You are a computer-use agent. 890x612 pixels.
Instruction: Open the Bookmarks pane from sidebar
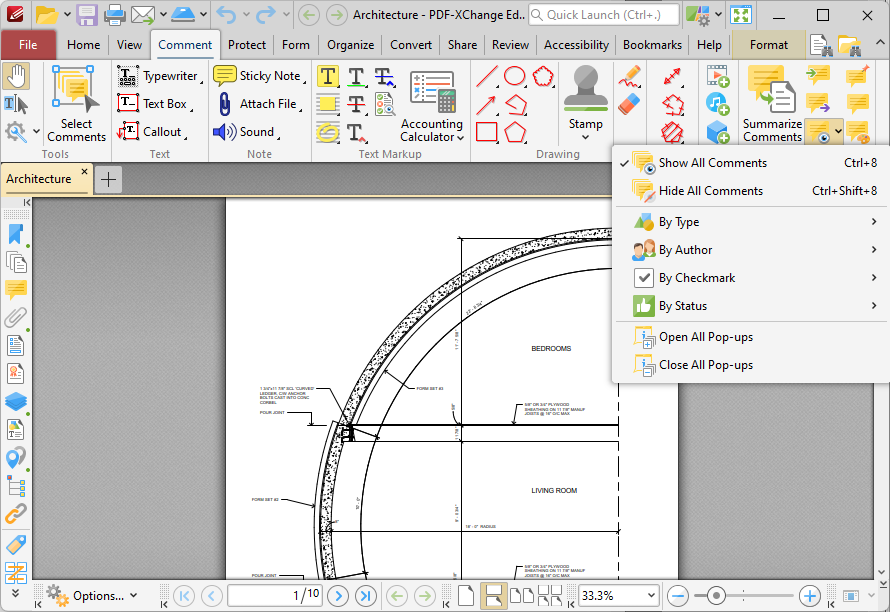(x=16, y=234)
